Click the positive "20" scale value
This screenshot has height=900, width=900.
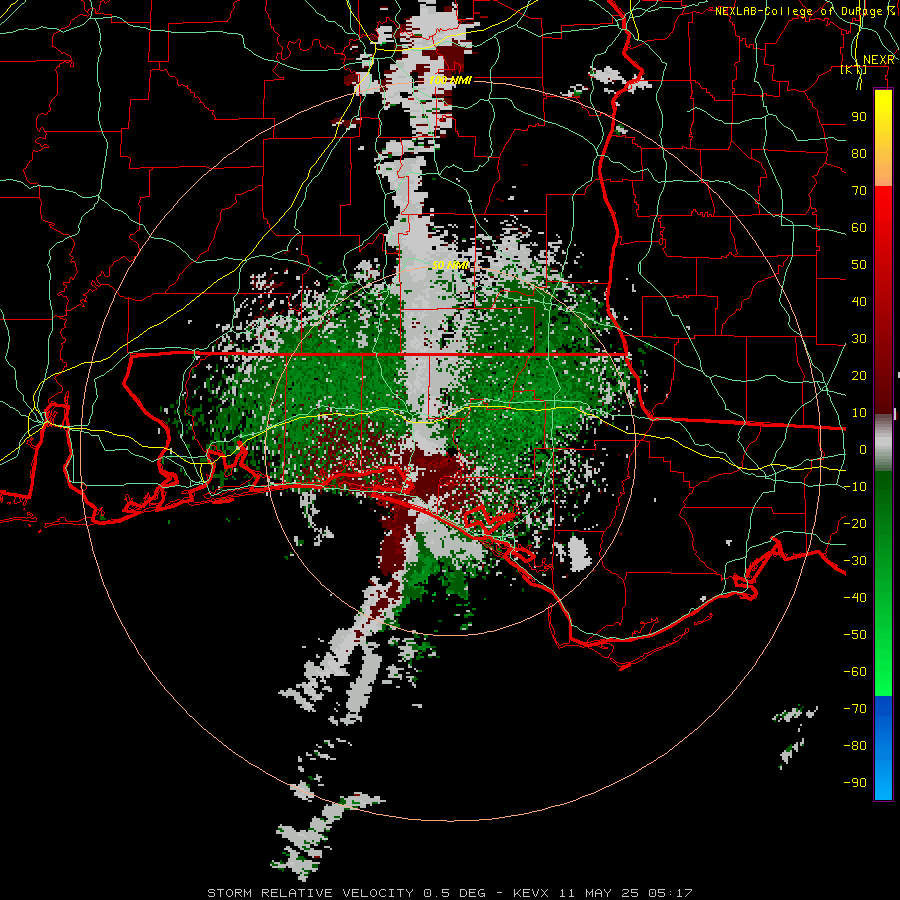pos(859,375)
